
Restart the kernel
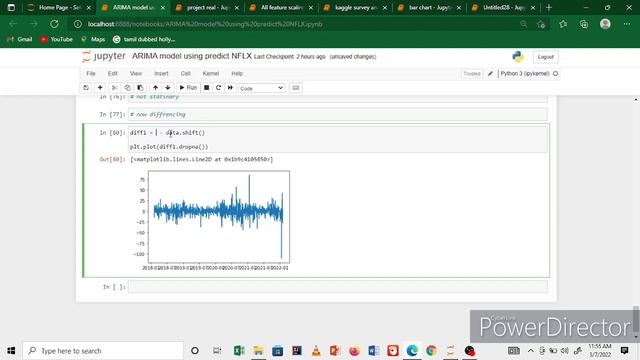tap(218, 88)
